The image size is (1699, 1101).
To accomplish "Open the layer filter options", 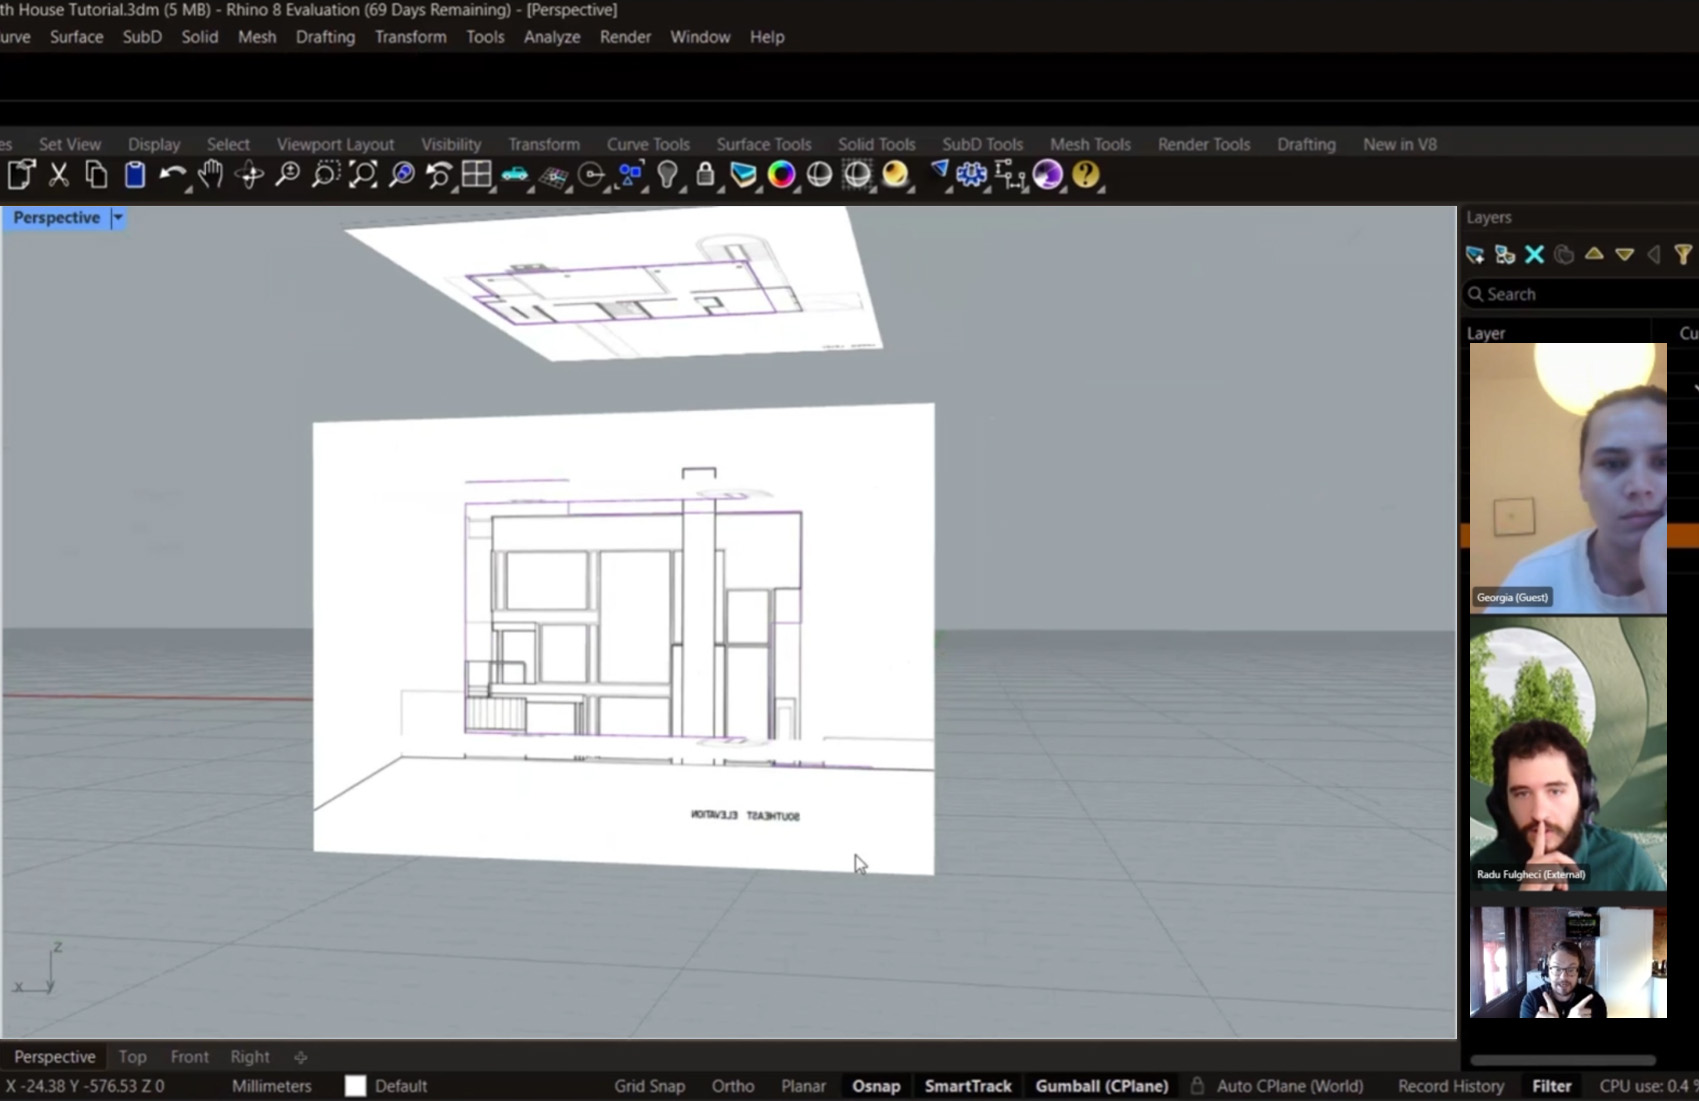I will [x=1685, y=254].
